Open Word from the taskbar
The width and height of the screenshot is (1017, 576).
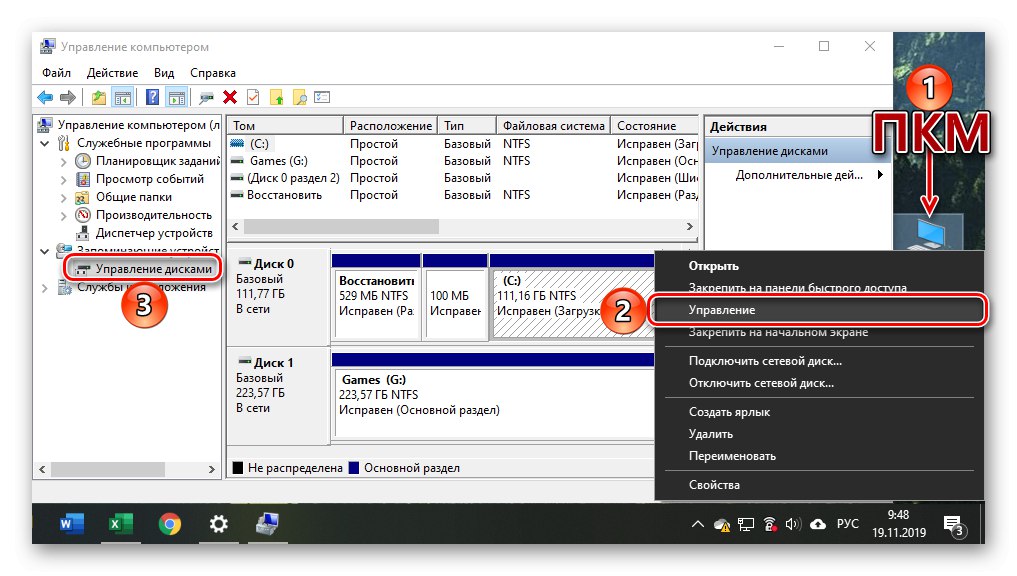70,523
